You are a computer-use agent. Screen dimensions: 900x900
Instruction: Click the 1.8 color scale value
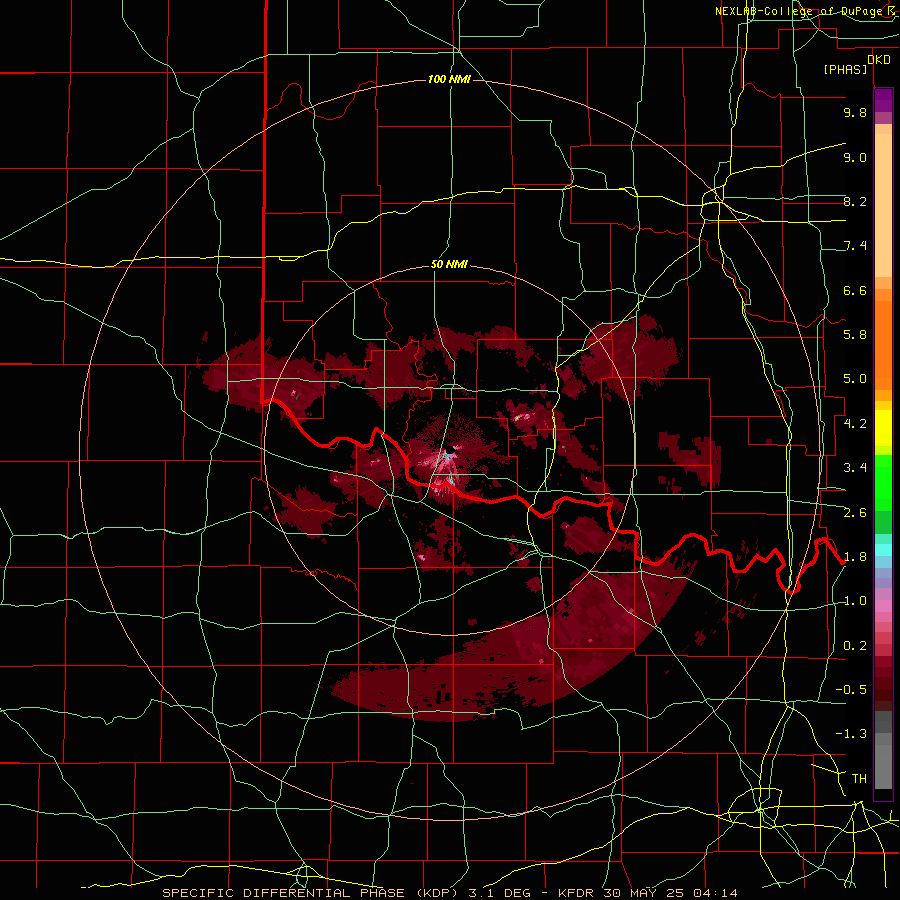(855, 557)
